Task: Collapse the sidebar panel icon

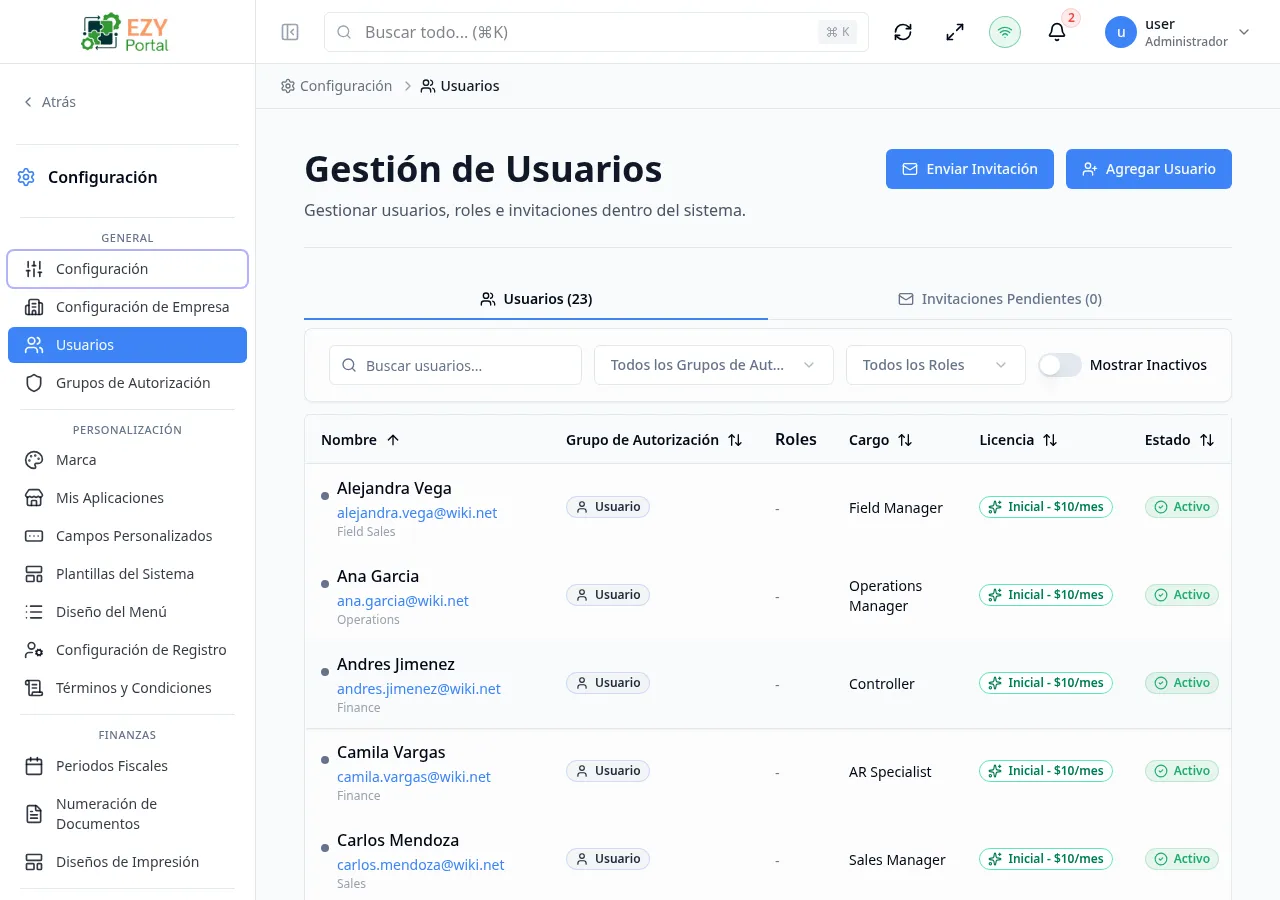Action: 290,32
